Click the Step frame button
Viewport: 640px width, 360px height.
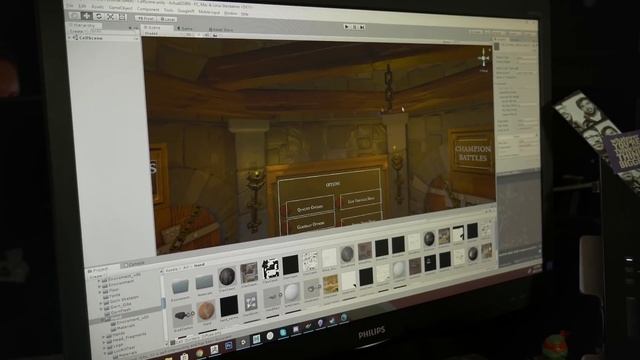[x=362, y=27]
